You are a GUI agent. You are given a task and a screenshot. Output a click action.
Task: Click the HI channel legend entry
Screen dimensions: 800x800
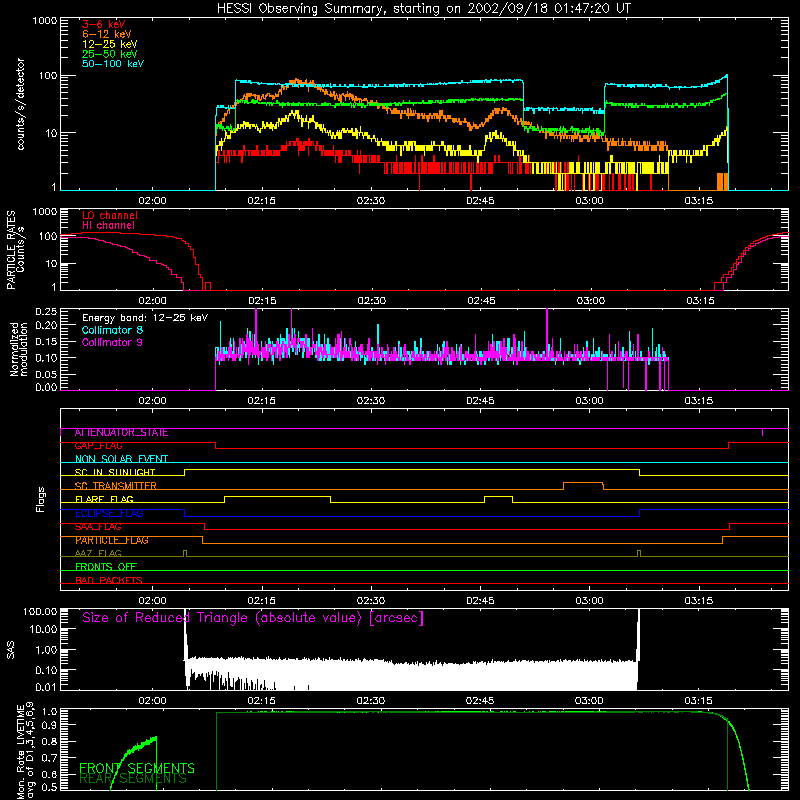tap(108, 225)
